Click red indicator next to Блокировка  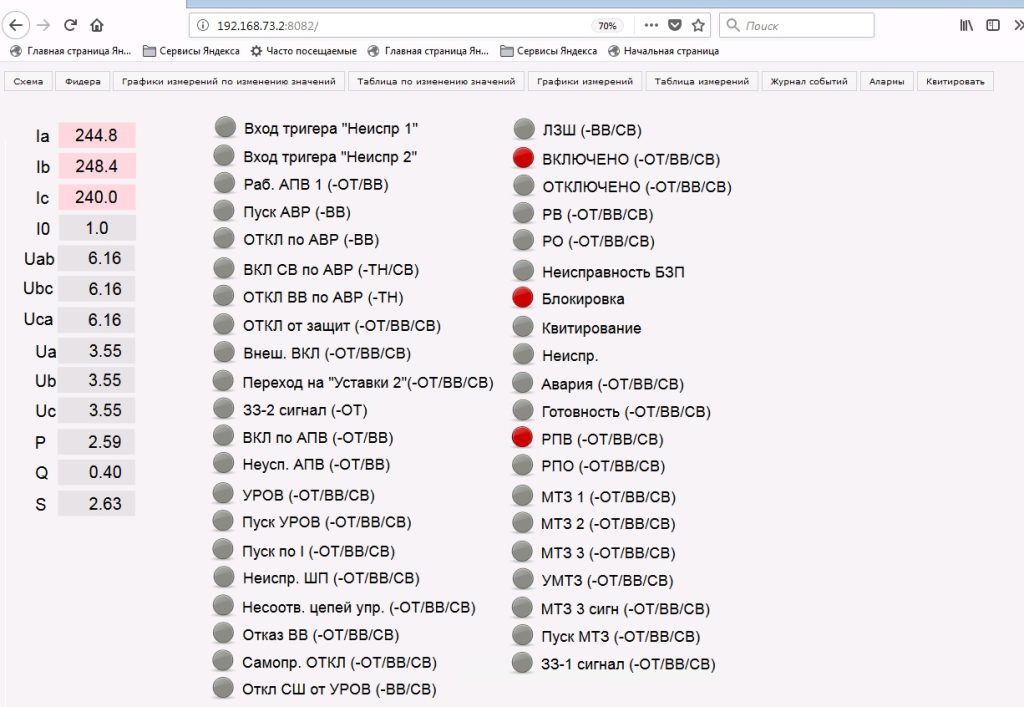pyautogui.click(x=522, y=298)
